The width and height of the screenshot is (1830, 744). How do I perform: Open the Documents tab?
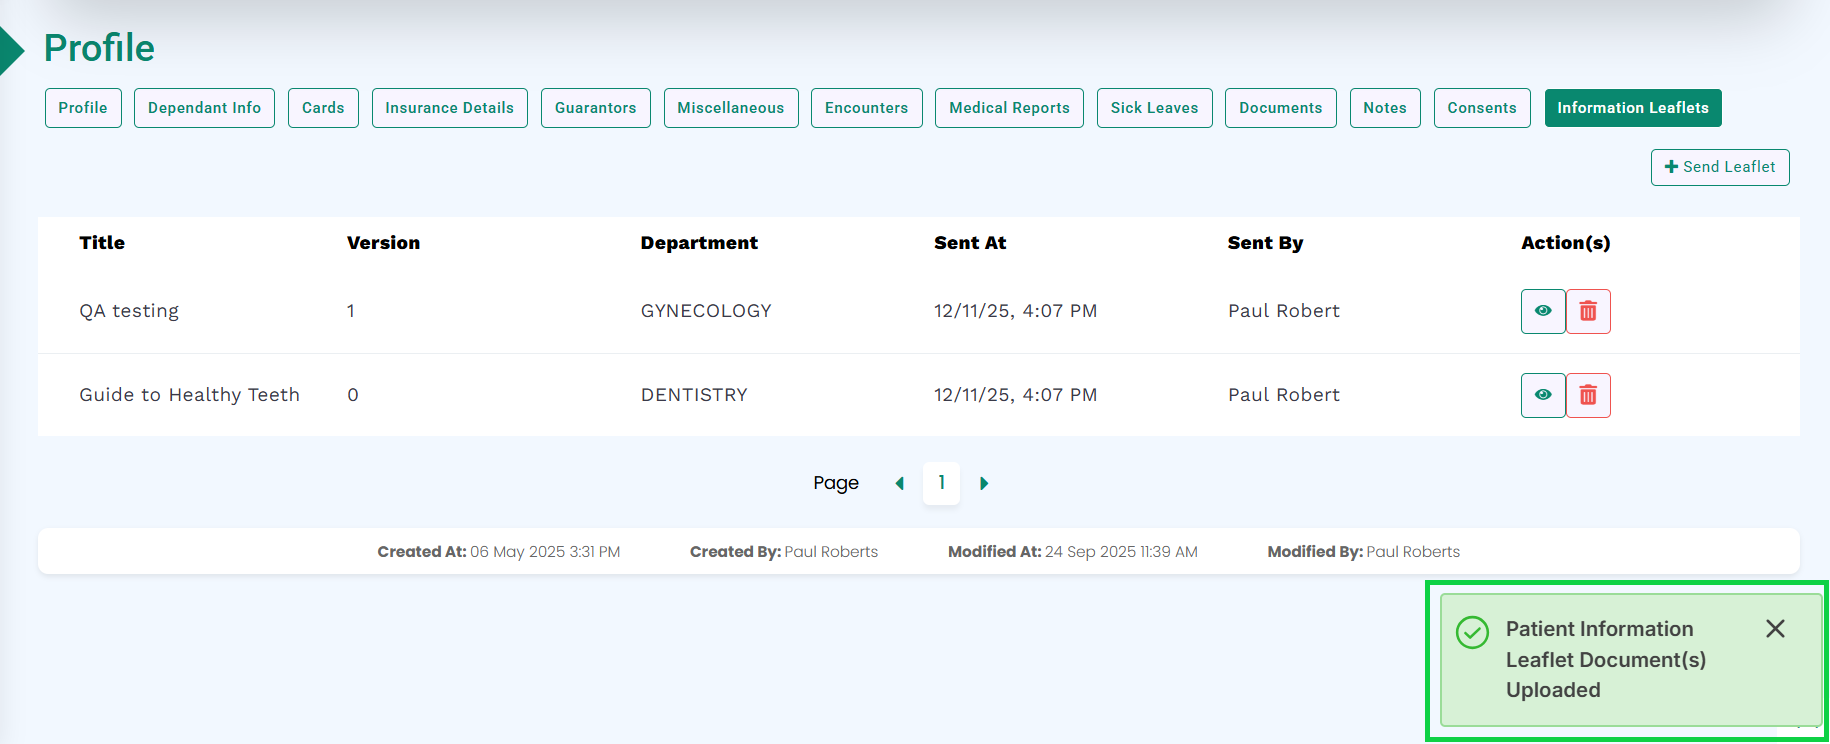point(1280,108)
